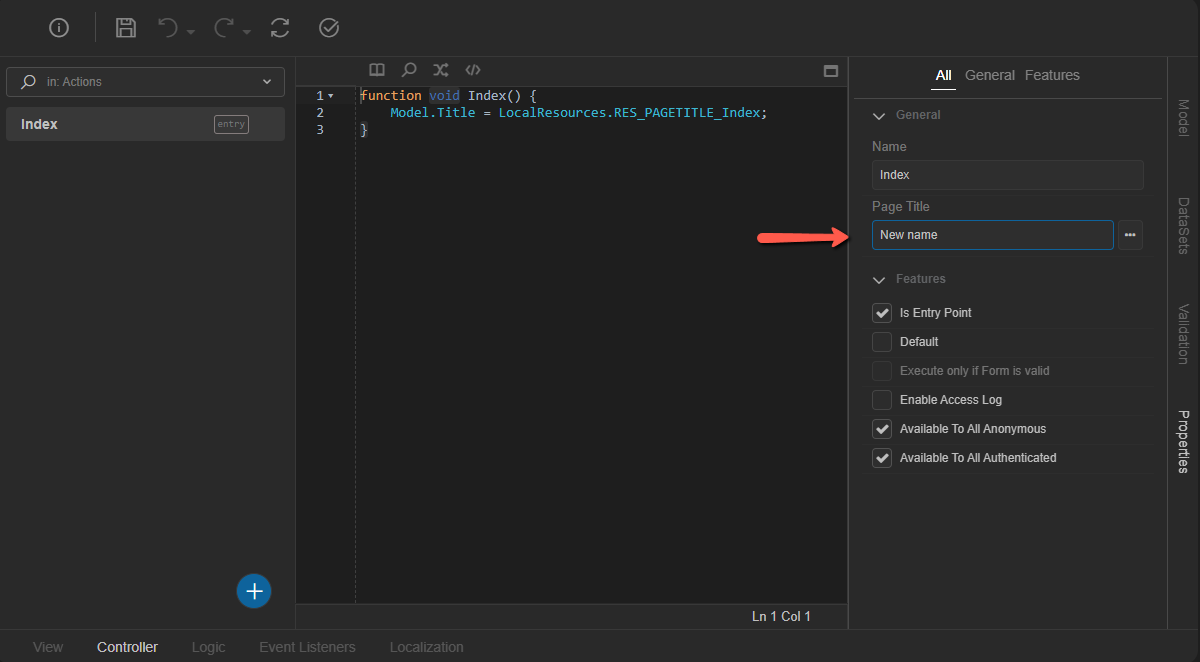Click the info icon in top toolbar
This screenshot has height=662, width=1200.
tap(59, 28)
